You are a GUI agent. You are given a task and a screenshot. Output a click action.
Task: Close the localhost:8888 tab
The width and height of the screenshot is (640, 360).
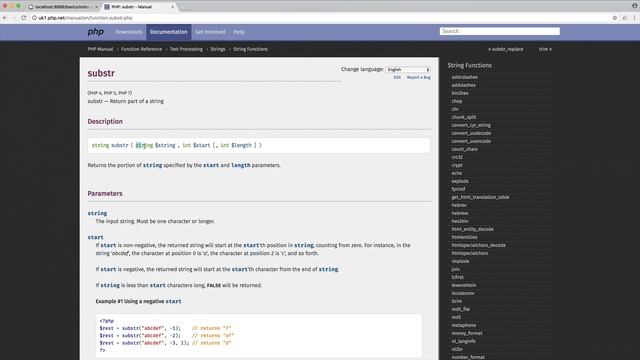click(x=96, y=7)
